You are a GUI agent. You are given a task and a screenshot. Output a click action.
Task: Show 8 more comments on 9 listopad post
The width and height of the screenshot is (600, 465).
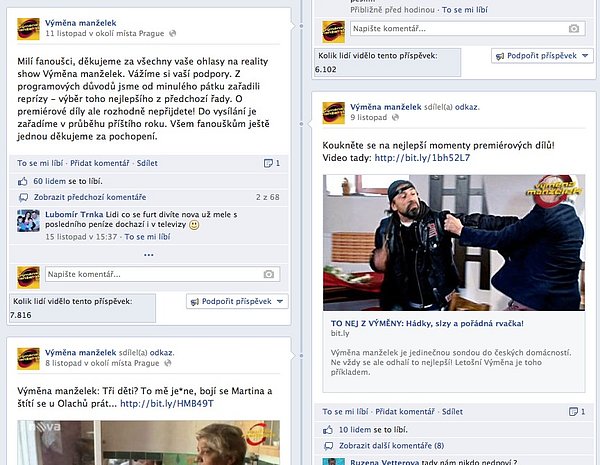click(391, 445)
